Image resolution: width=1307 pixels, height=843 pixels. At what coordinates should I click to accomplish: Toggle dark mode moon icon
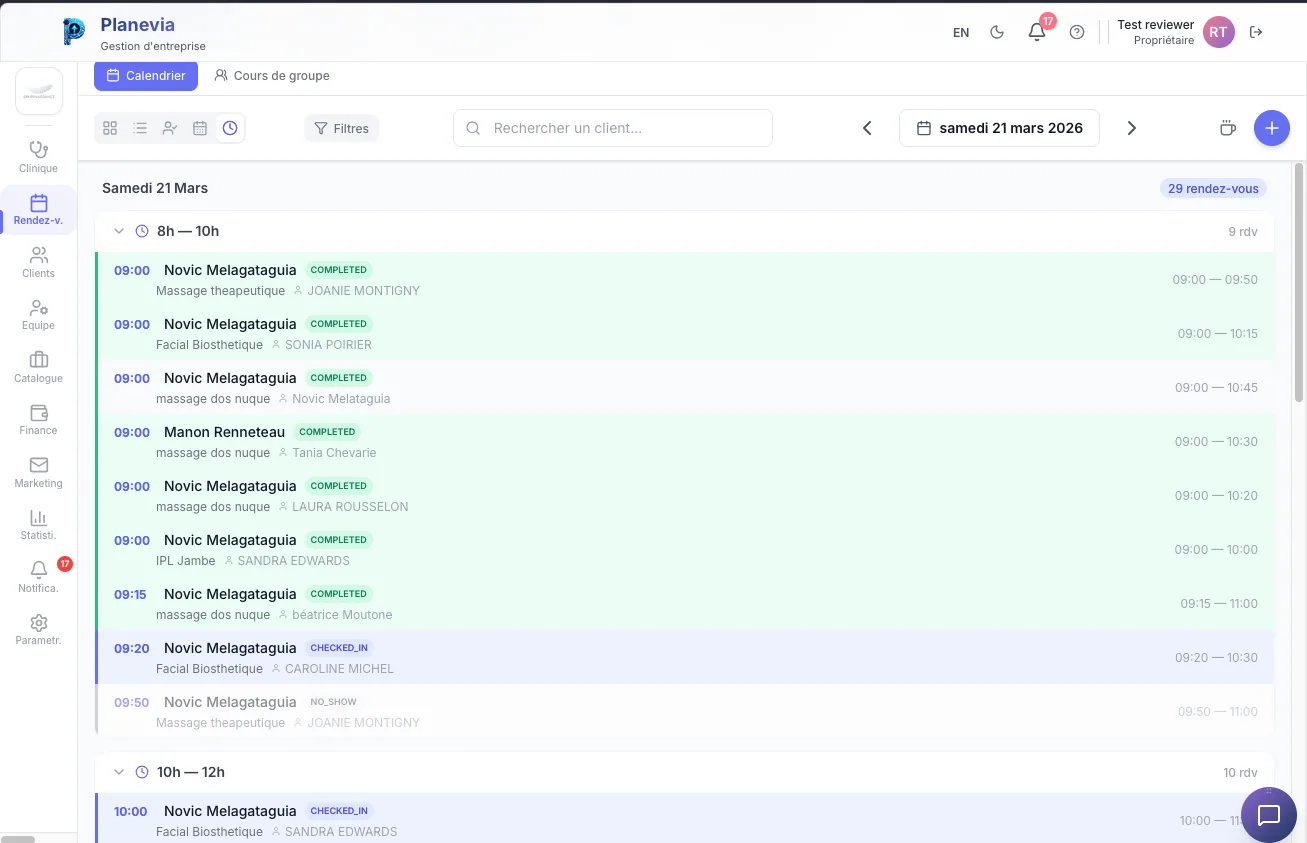tap(997, 32)
